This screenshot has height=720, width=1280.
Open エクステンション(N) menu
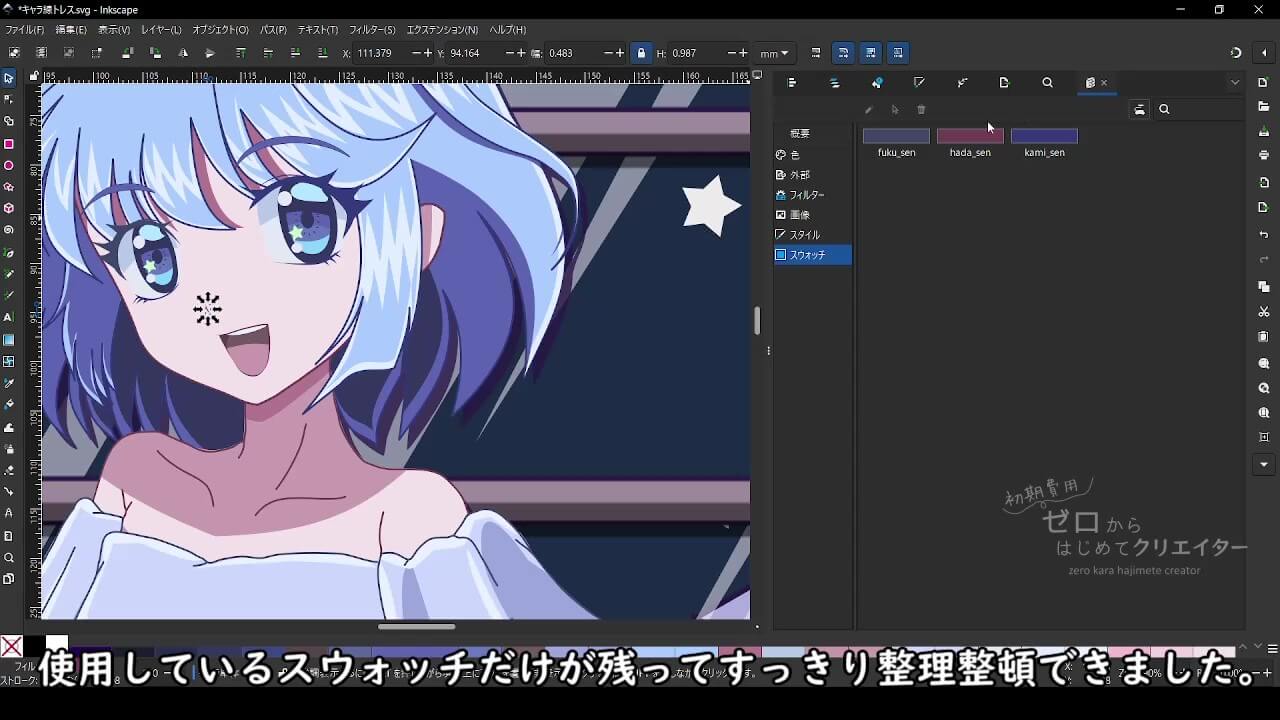pos(442,30)
